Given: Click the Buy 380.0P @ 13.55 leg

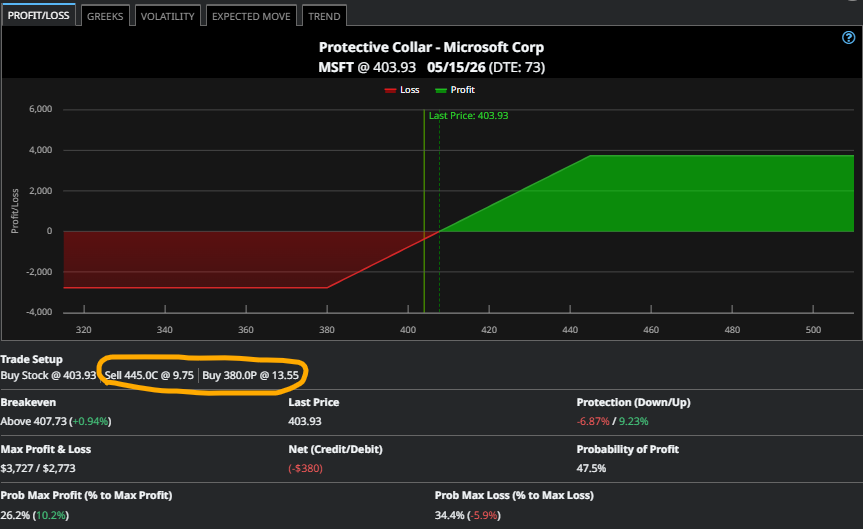Looking at the screenshot, I should 250,375.
